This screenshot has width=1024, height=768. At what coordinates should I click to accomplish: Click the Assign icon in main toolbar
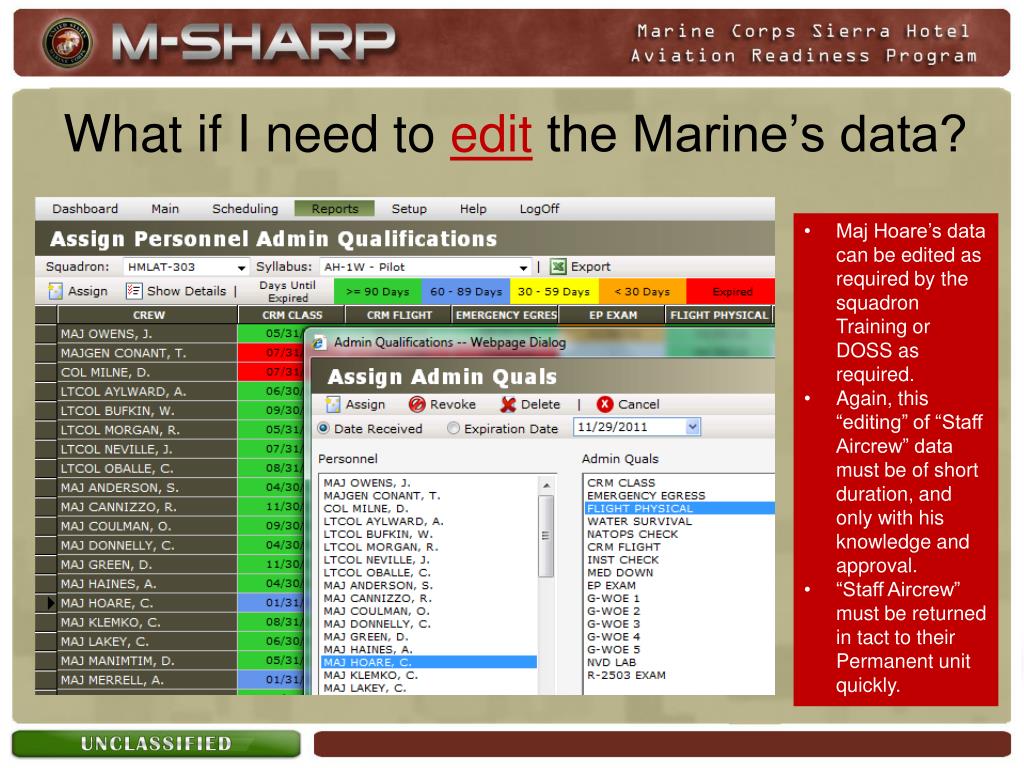pos(56,291)
